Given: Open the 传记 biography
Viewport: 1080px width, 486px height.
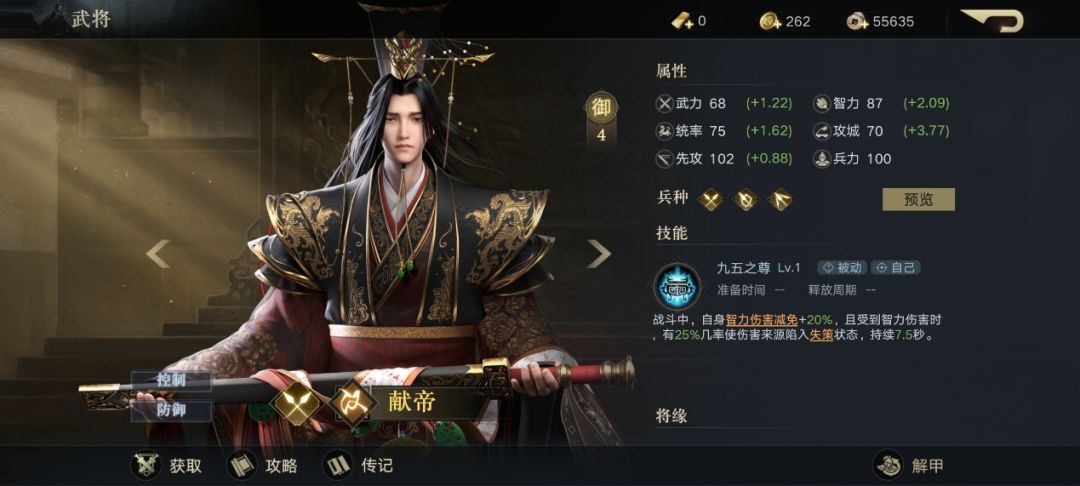Looking at the screenshot, I should coord(358,465).
